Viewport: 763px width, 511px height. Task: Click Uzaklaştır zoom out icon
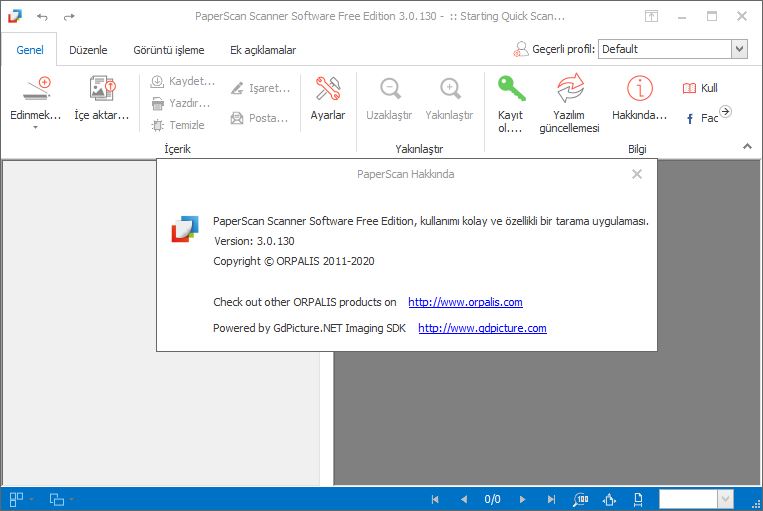390,89
